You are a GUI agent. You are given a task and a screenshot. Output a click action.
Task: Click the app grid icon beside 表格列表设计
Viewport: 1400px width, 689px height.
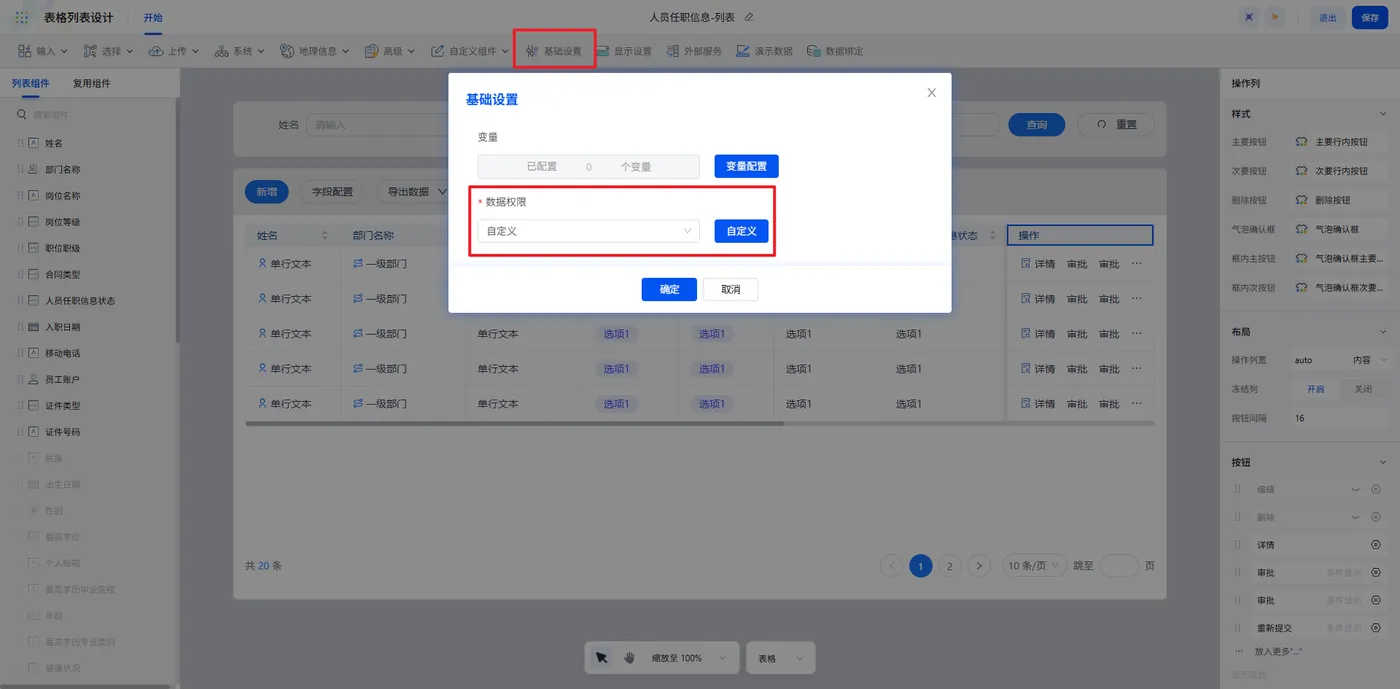22,18
